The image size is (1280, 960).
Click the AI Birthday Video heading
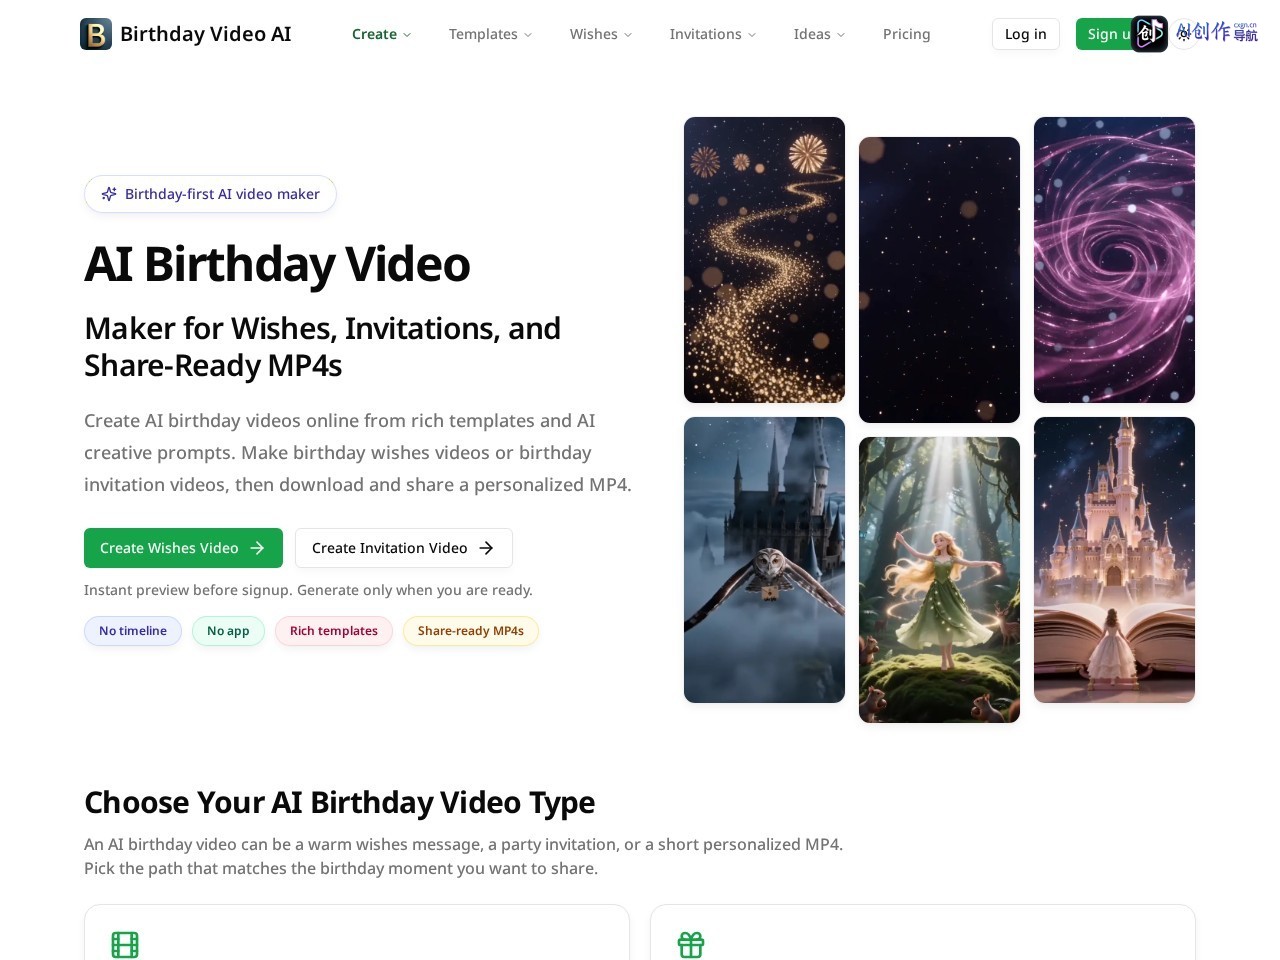[x=277, y=264]
